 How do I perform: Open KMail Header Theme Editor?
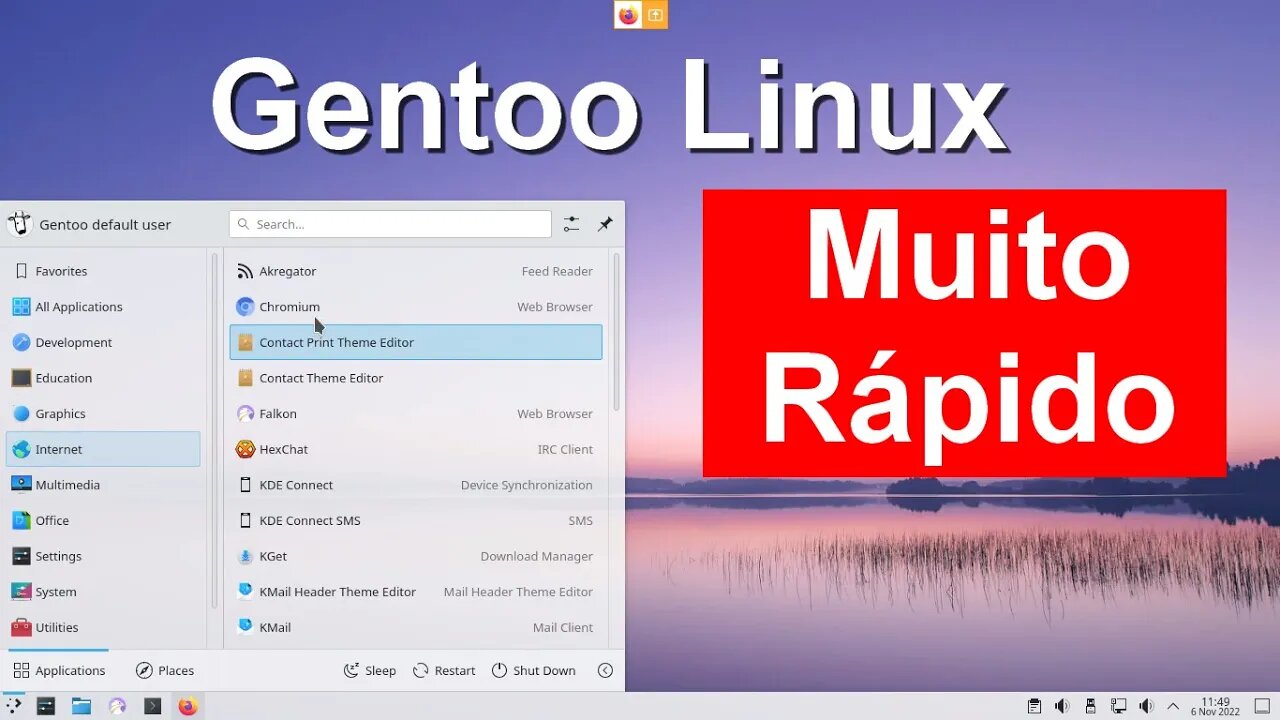[416, 592]
